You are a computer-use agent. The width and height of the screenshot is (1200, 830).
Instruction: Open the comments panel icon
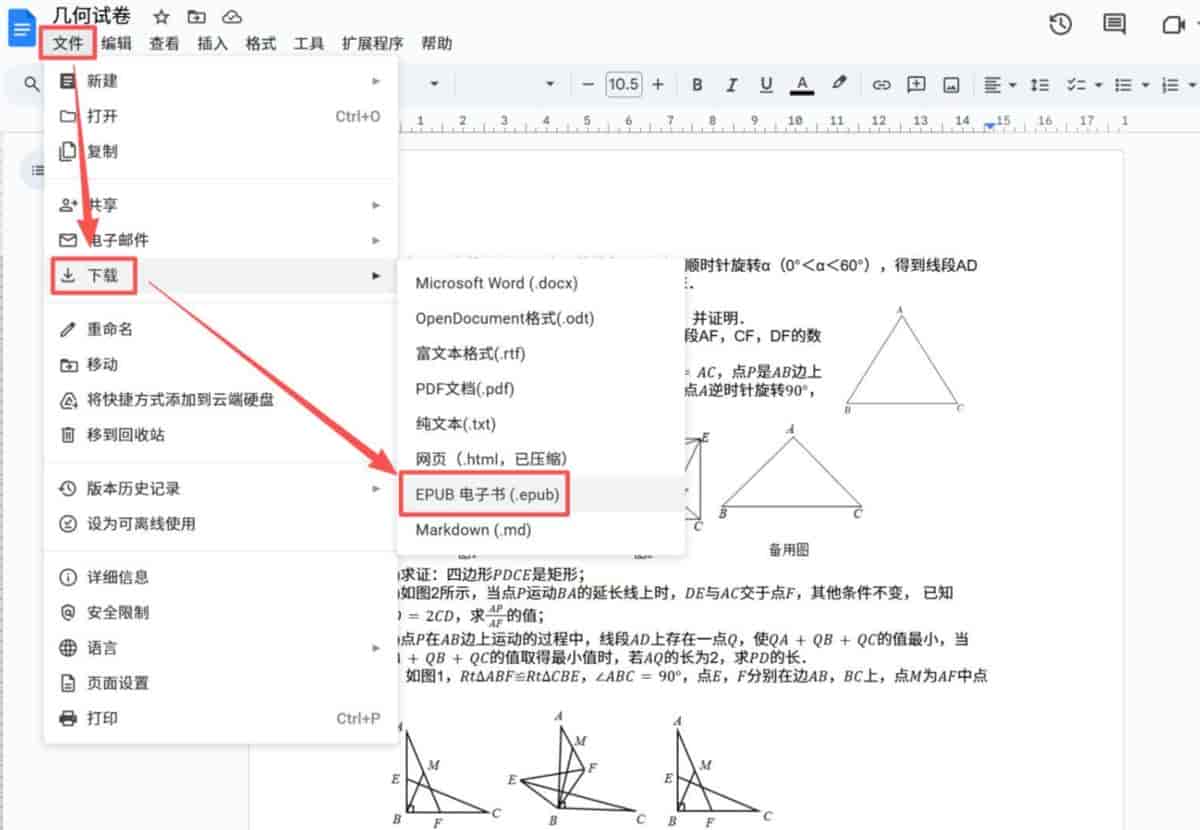pos(1114,24)
